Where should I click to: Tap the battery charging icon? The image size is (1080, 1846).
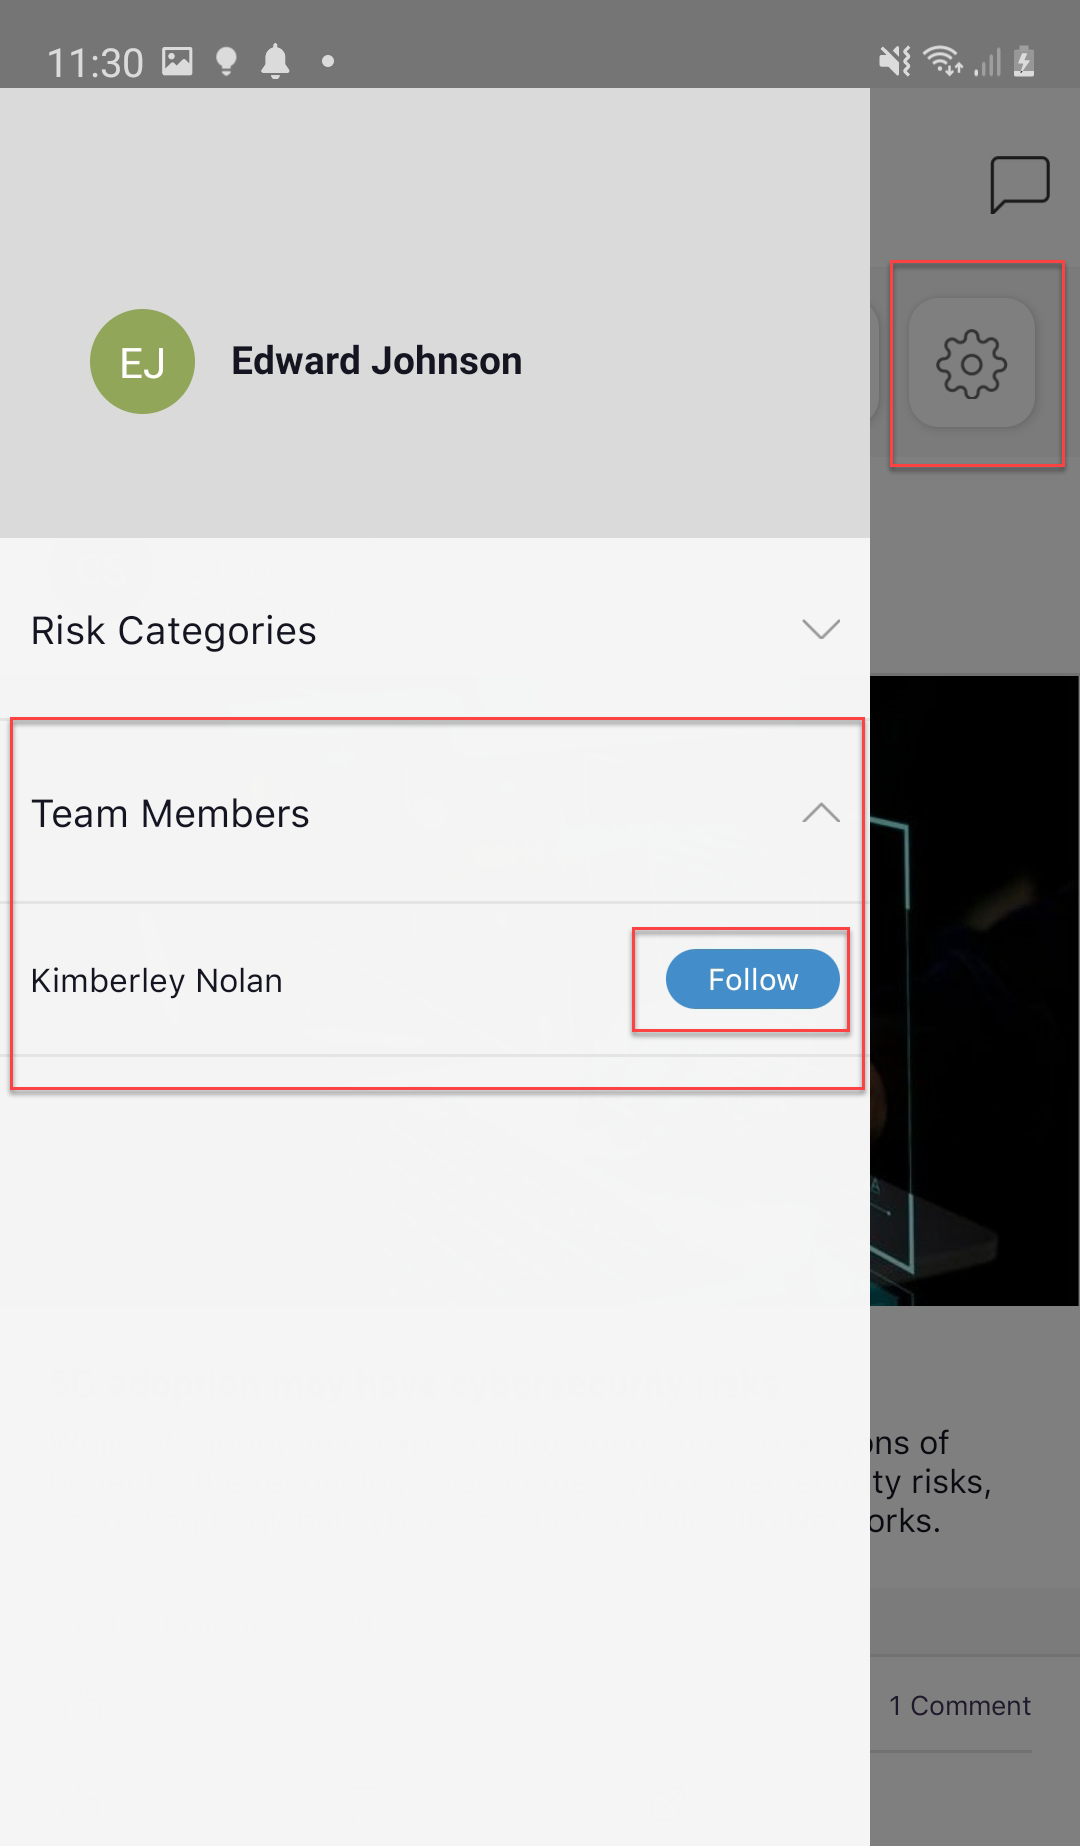tap(1024, 61)
